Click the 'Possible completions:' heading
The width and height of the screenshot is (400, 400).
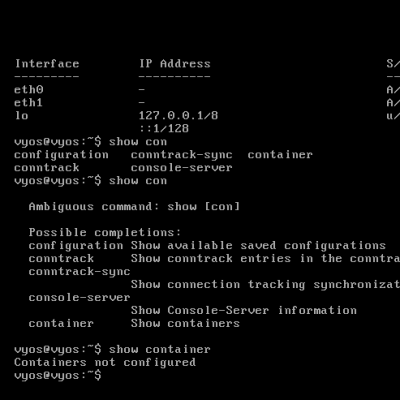[x=105, y=232]
